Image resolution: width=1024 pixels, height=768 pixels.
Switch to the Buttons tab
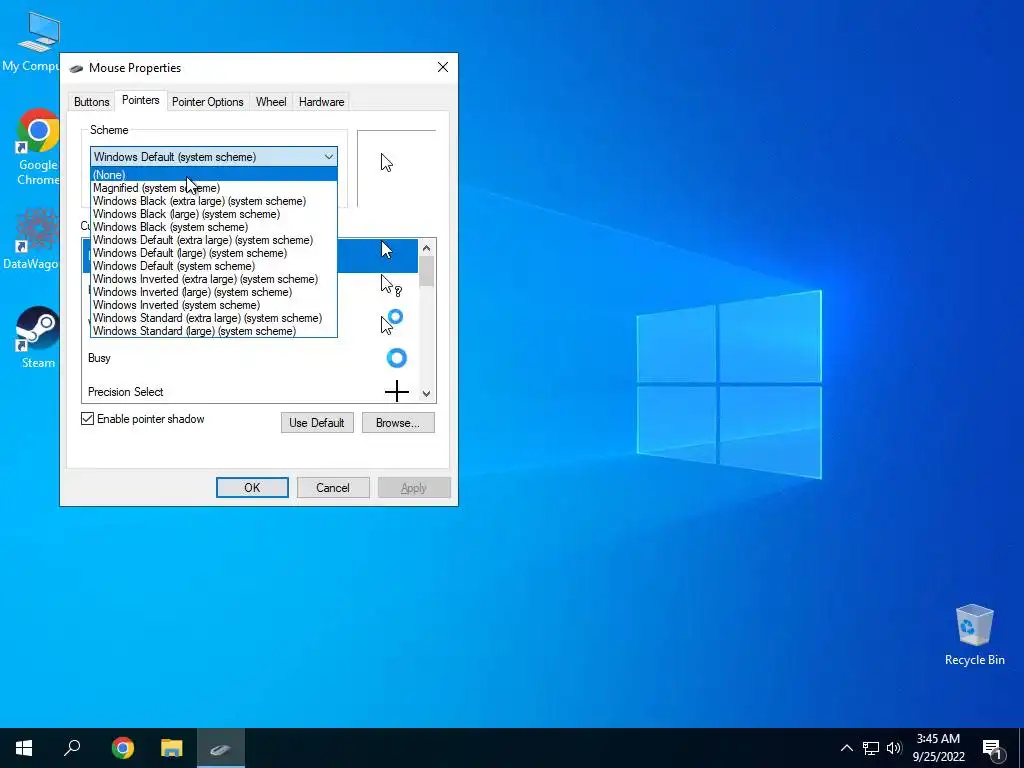coord(91,102)
